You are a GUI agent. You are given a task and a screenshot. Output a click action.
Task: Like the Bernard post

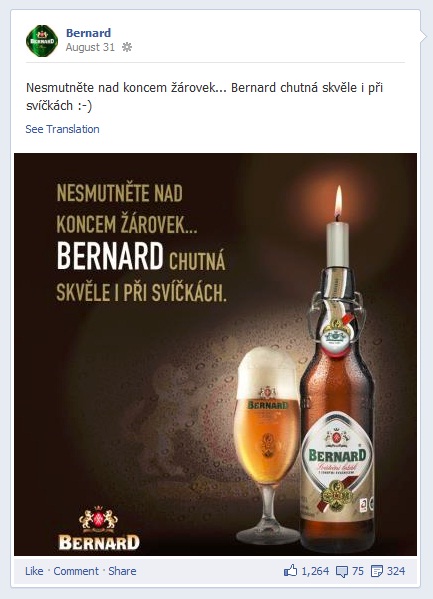pos(34,571)
